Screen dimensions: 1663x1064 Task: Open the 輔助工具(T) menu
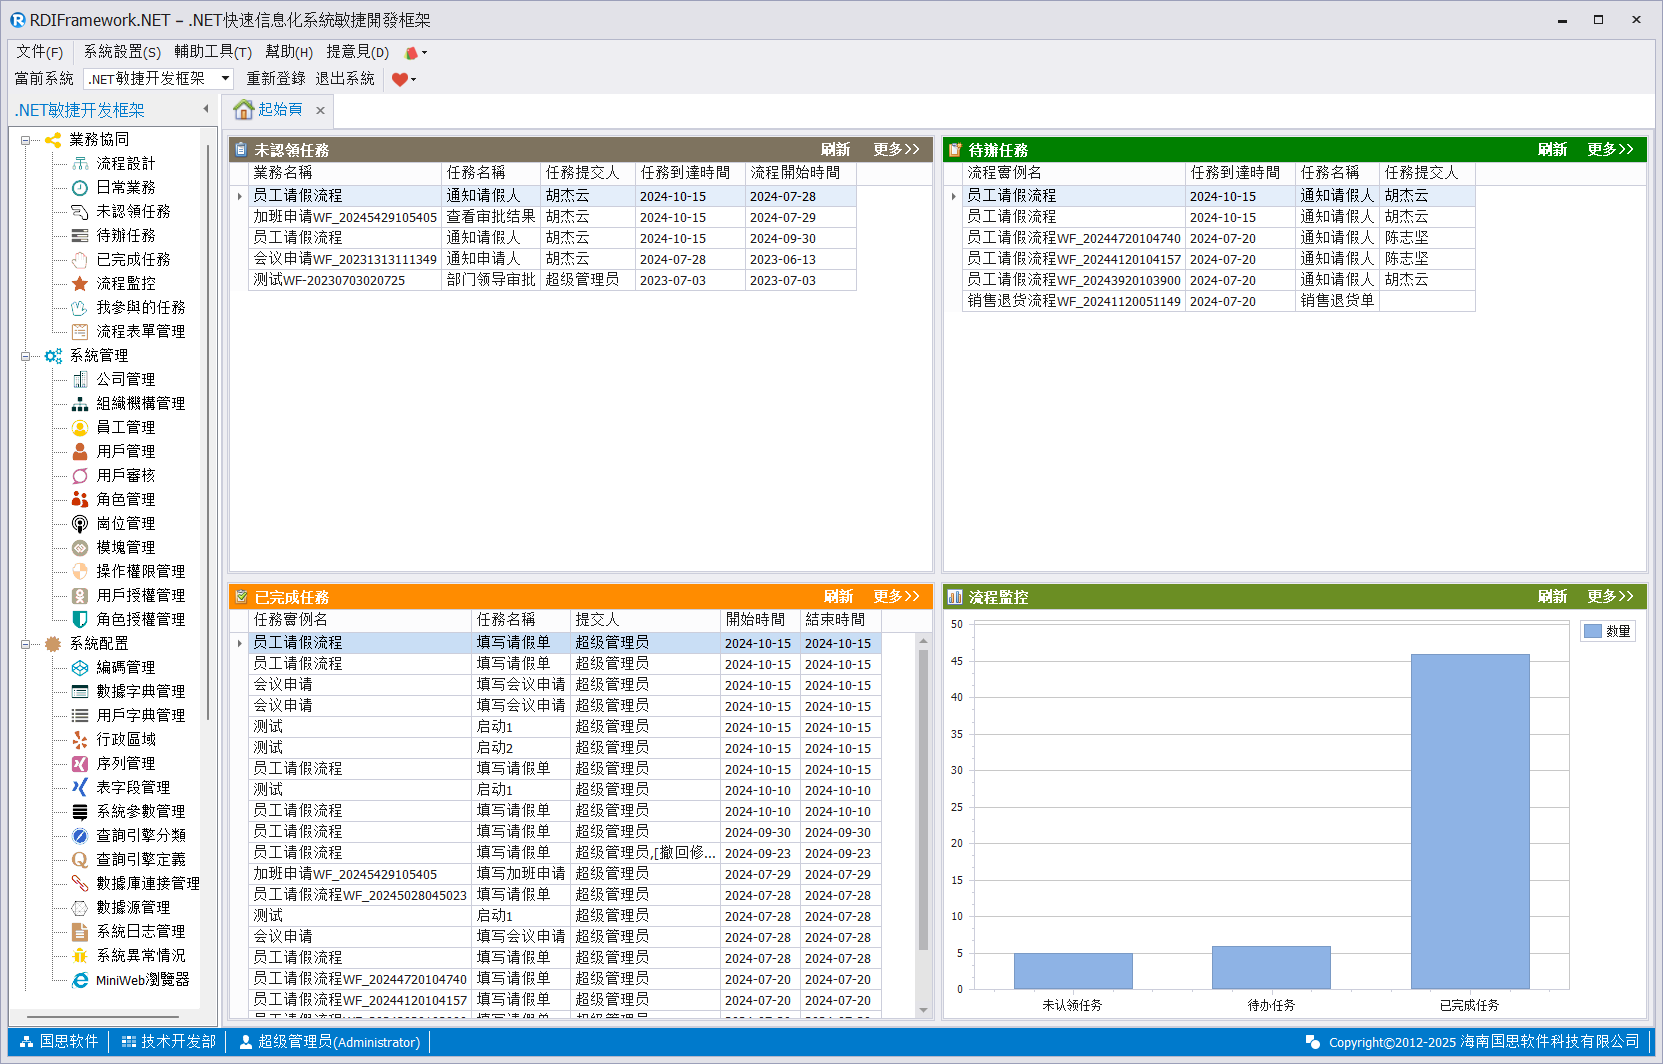(213, 52)
